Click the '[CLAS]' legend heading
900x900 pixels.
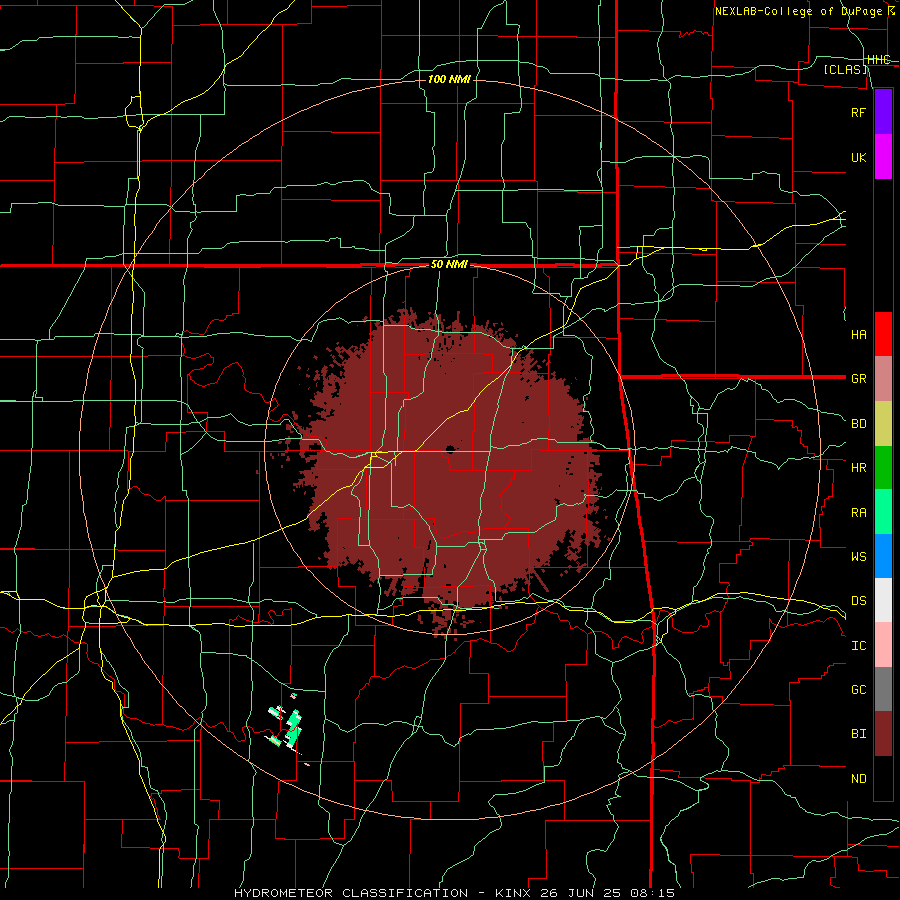pos(845,69)
